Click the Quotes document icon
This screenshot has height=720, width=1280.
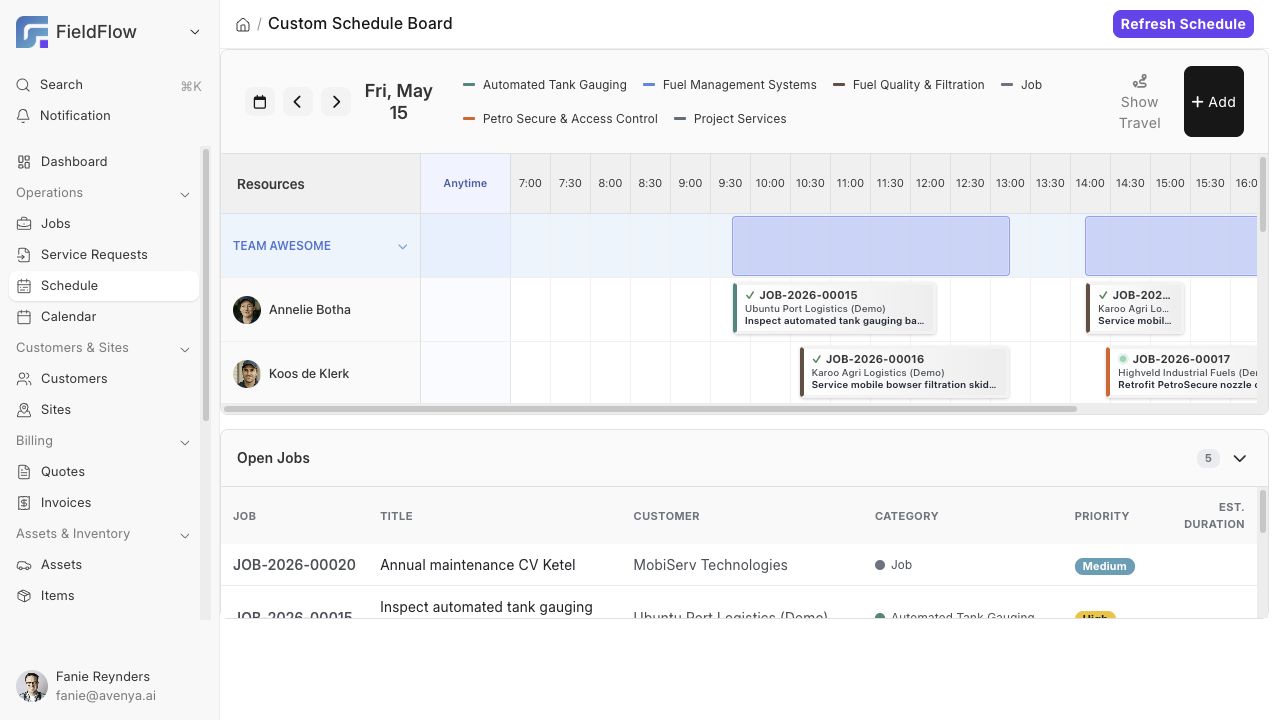click(x=25, y=472)
